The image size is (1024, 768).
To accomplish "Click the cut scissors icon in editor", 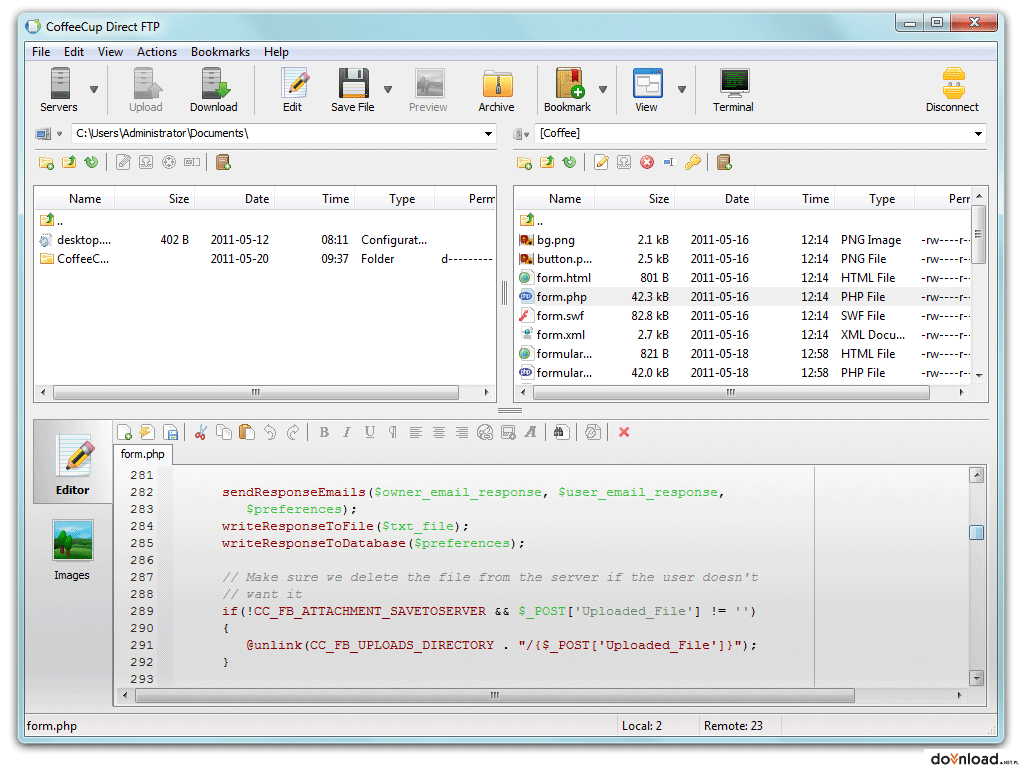I will pyautogui.click(x=201, y=432).
